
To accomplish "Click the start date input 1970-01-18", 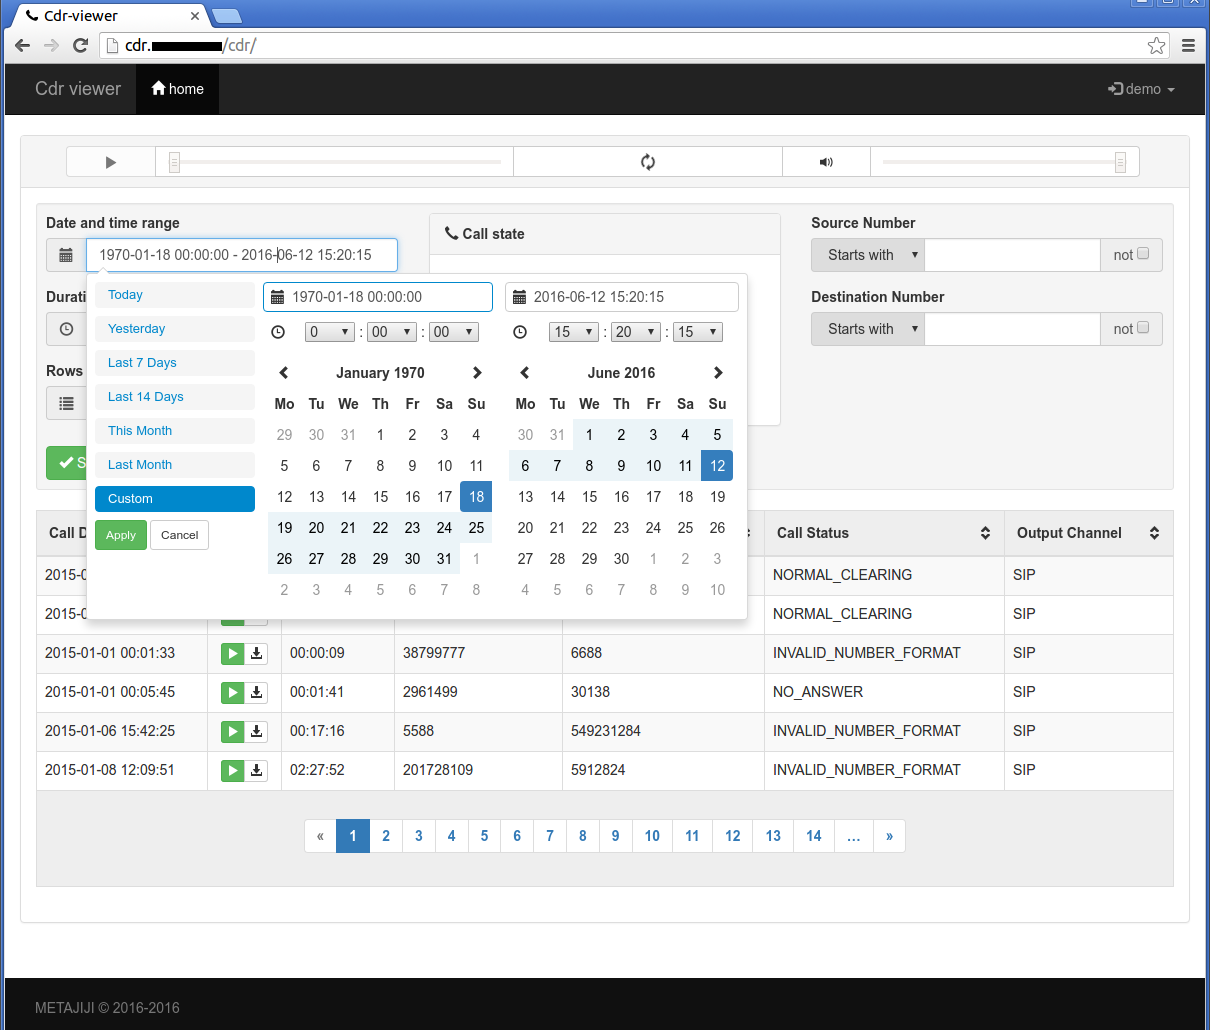I will (x=378, y=297).
